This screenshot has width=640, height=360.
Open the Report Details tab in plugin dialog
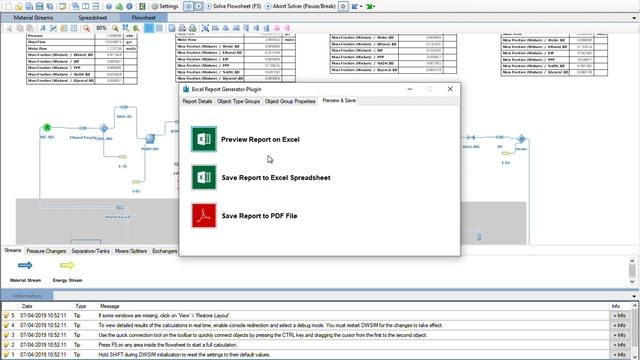coord(197,101)
